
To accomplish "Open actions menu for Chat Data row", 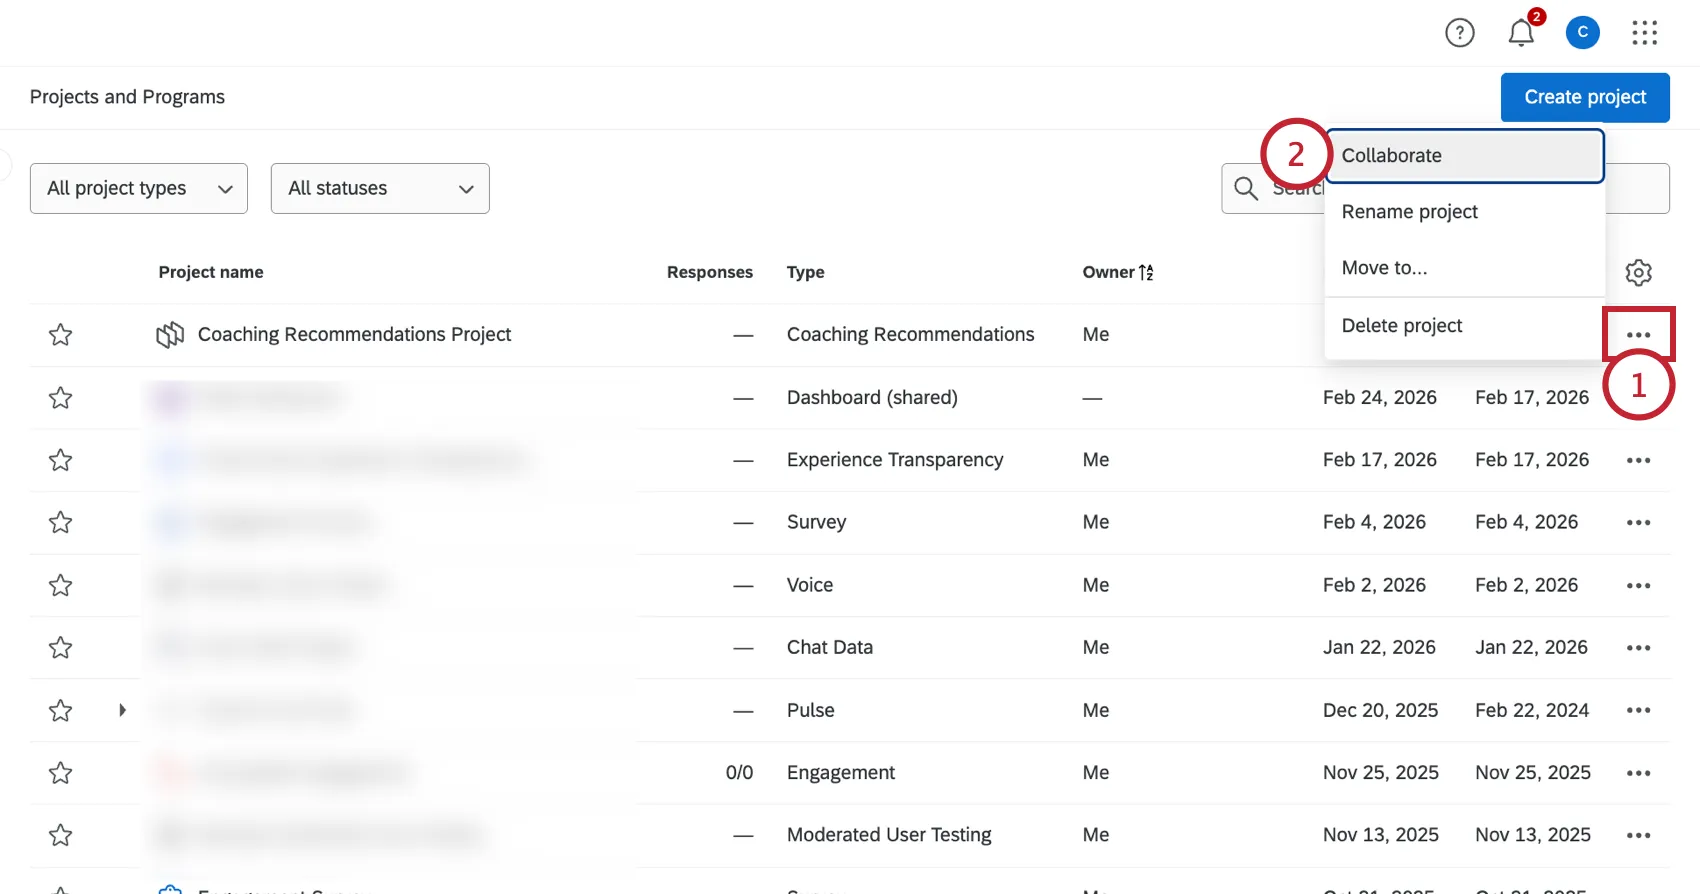I will coord(1638,648).
